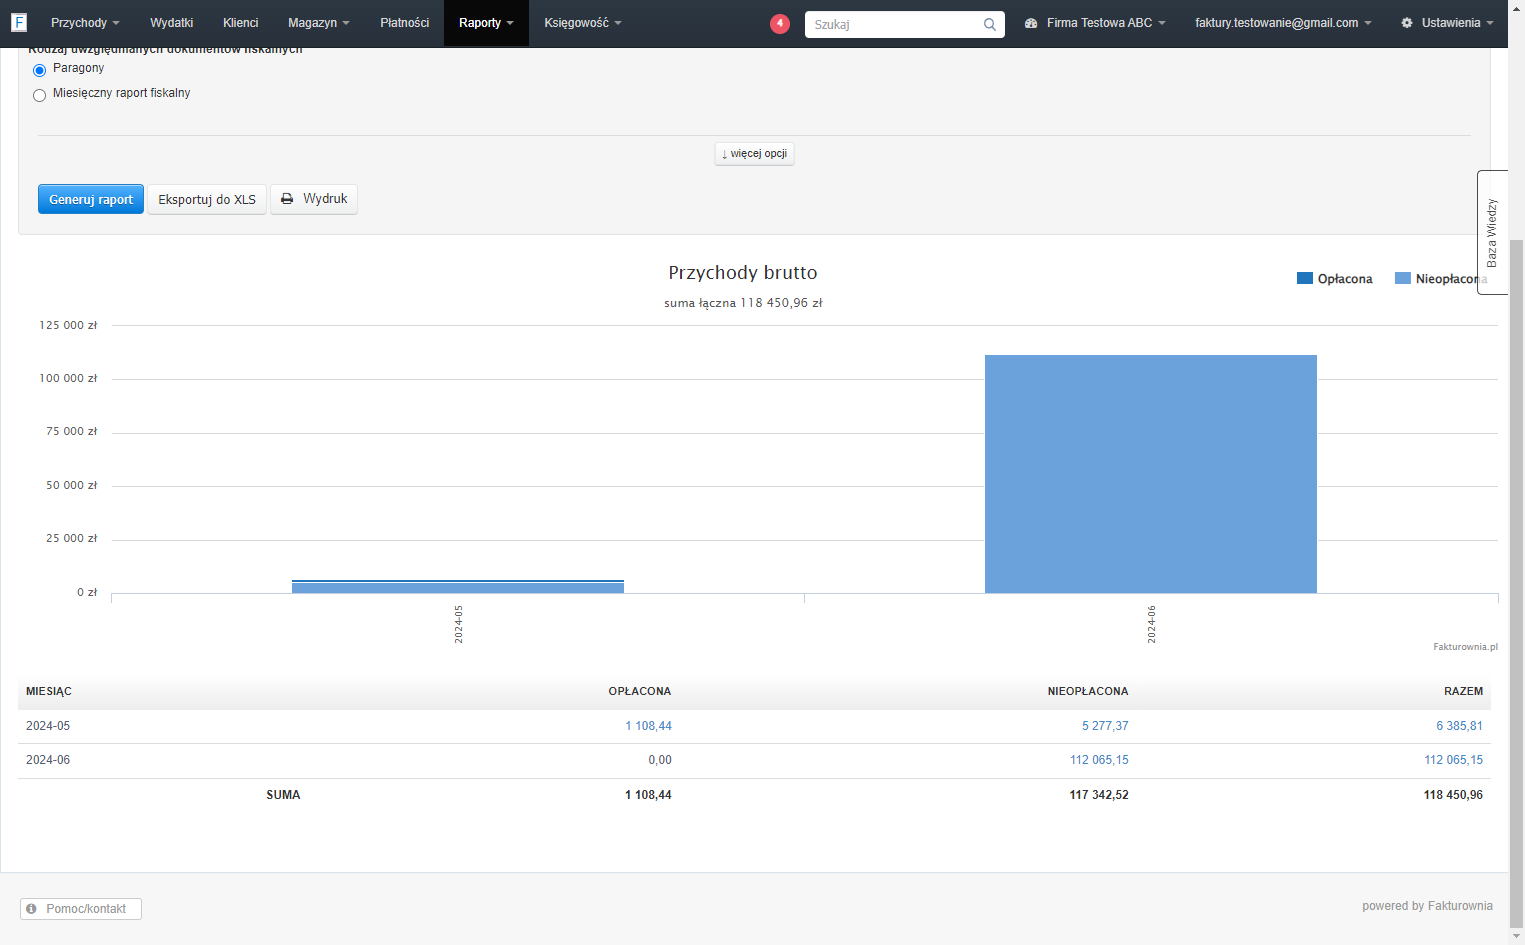Click the search magnifier icon

coord(989,24)
